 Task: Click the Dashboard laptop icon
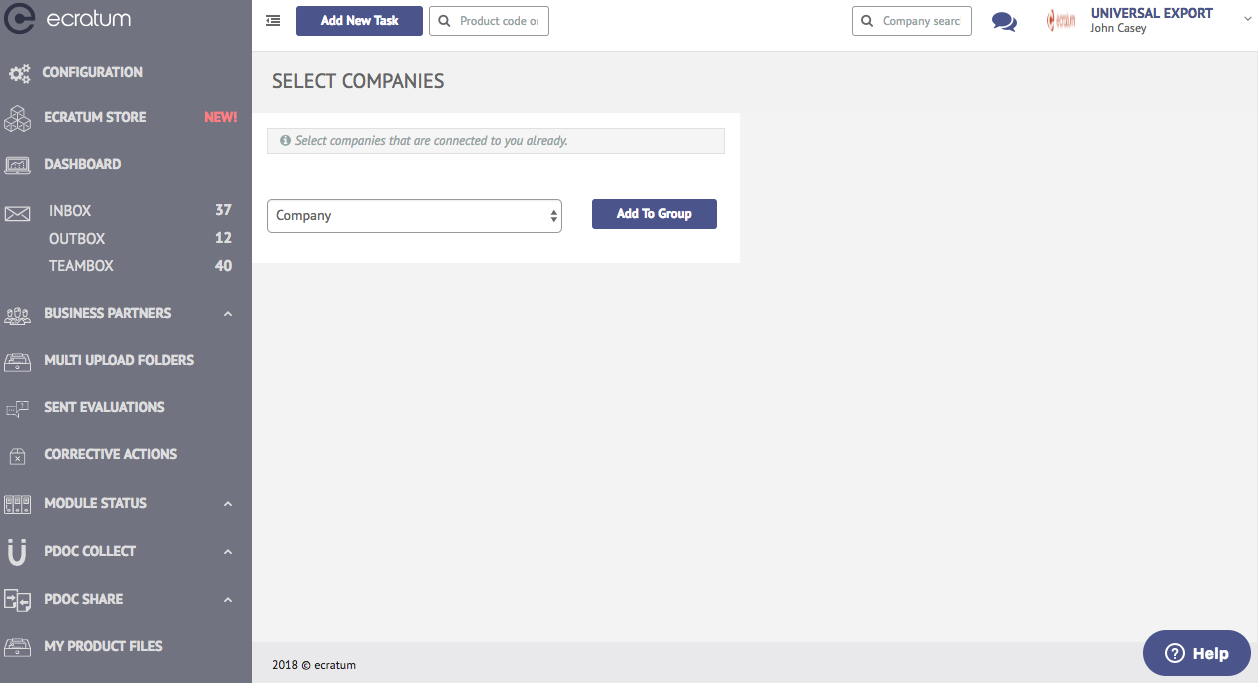coord(18,165)
